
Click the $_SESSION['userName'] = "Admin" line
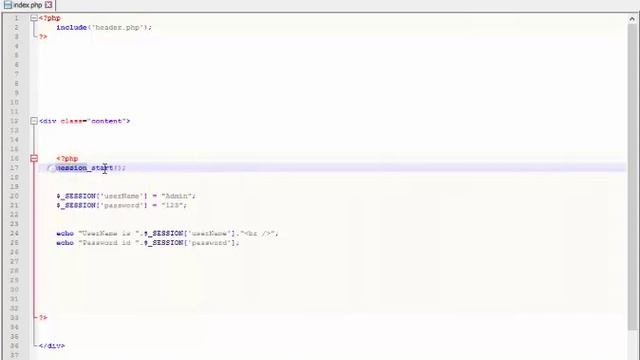[x=126, y=196]
